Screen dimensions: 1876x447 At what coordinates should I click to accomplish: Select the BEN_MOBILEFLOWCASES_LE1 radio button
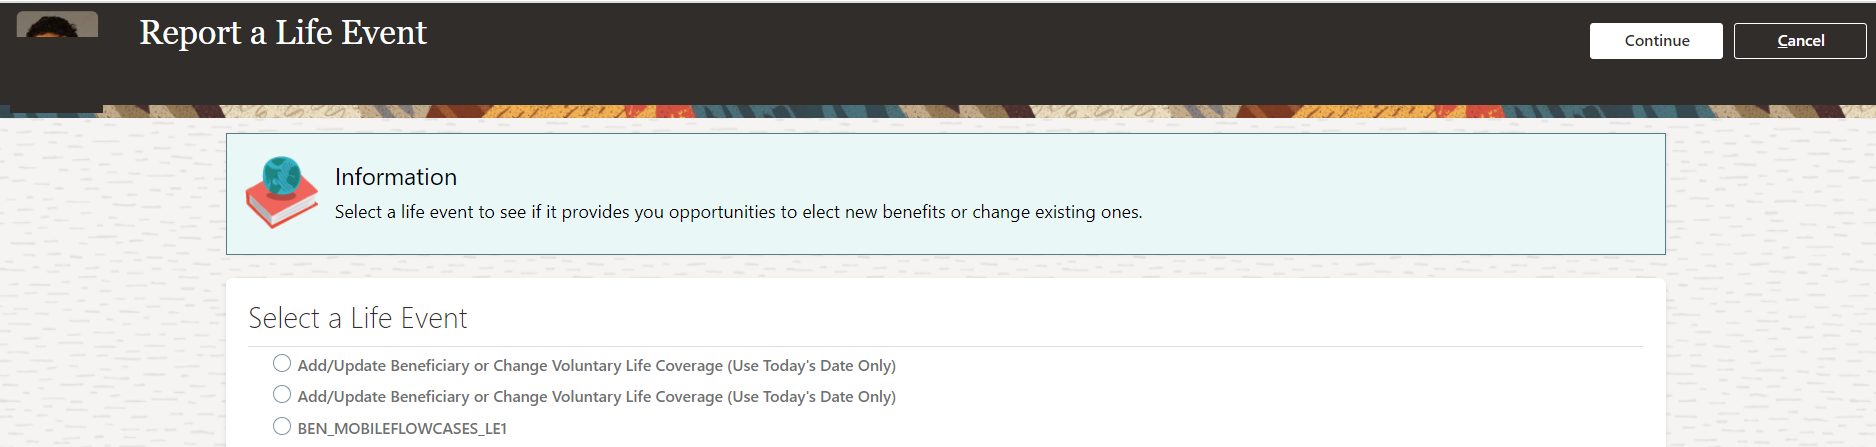[282, 427]
